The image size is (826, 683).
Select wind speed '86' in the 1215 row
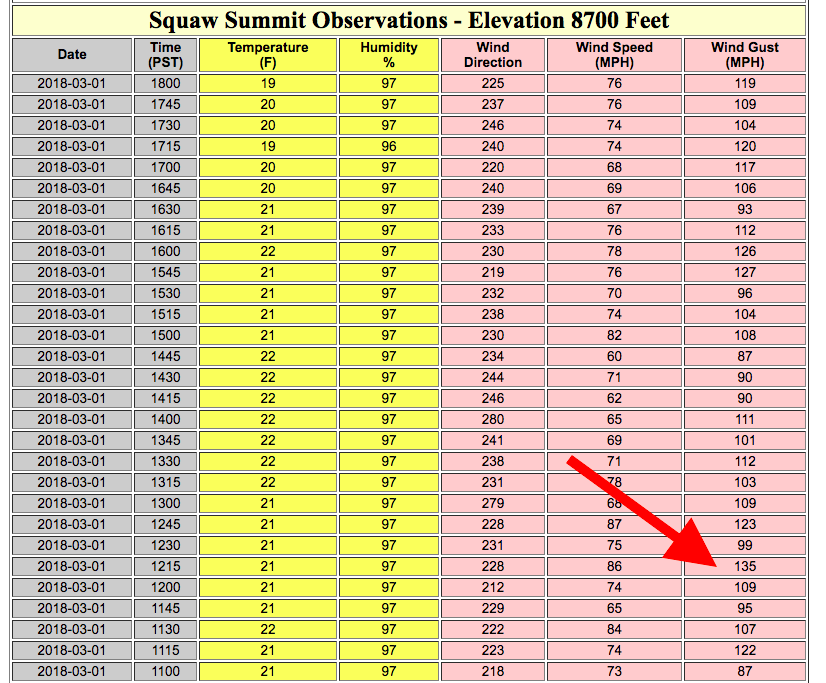[x=614, y=567]
